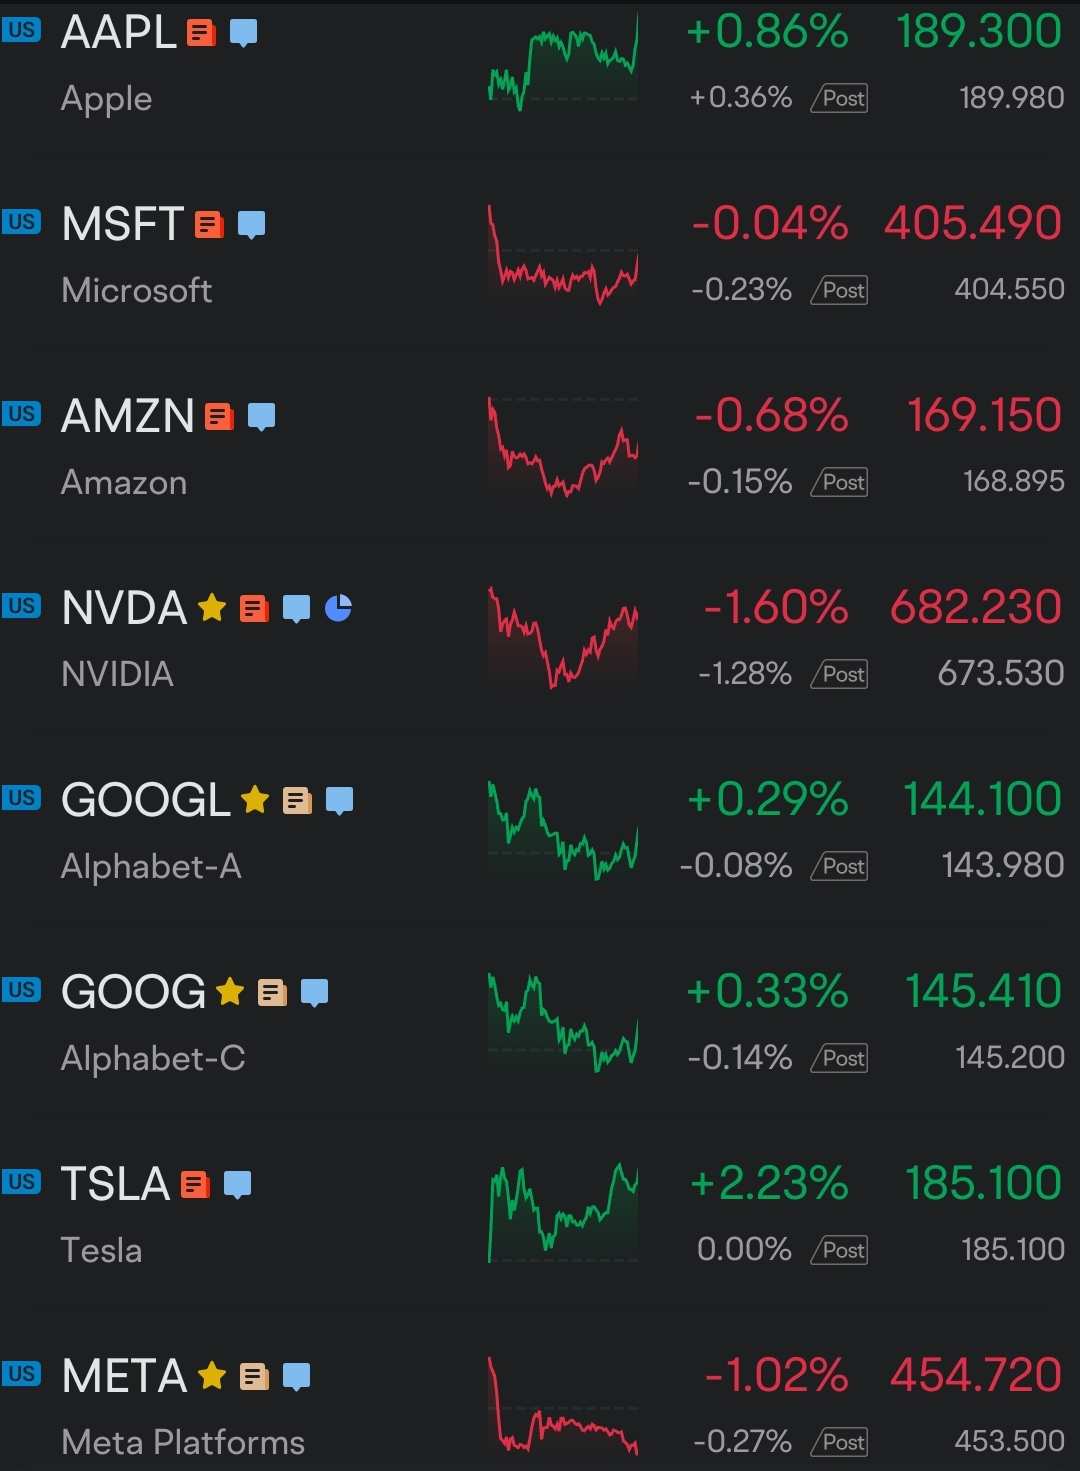Viewport: 1080px width, 1471px height.
Task: Click the META yellow star icon
Action: click(212, 1376)
